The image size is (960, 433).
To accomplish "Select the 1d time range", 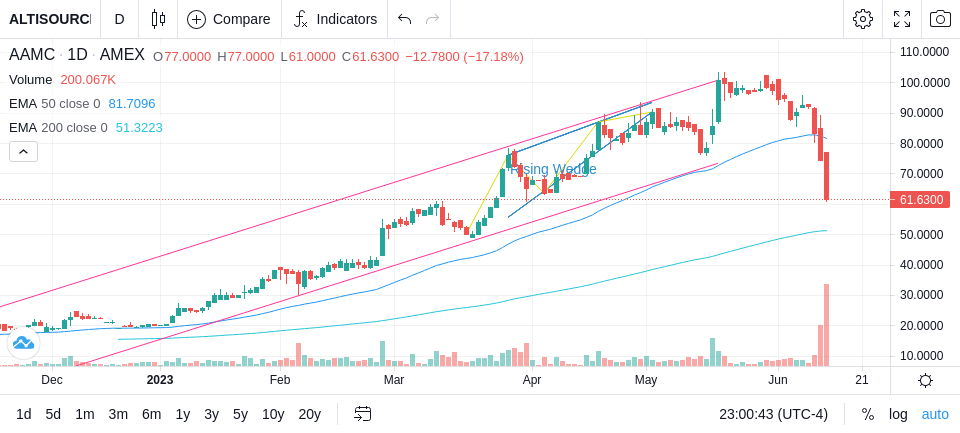I will [x=23, y=414].
